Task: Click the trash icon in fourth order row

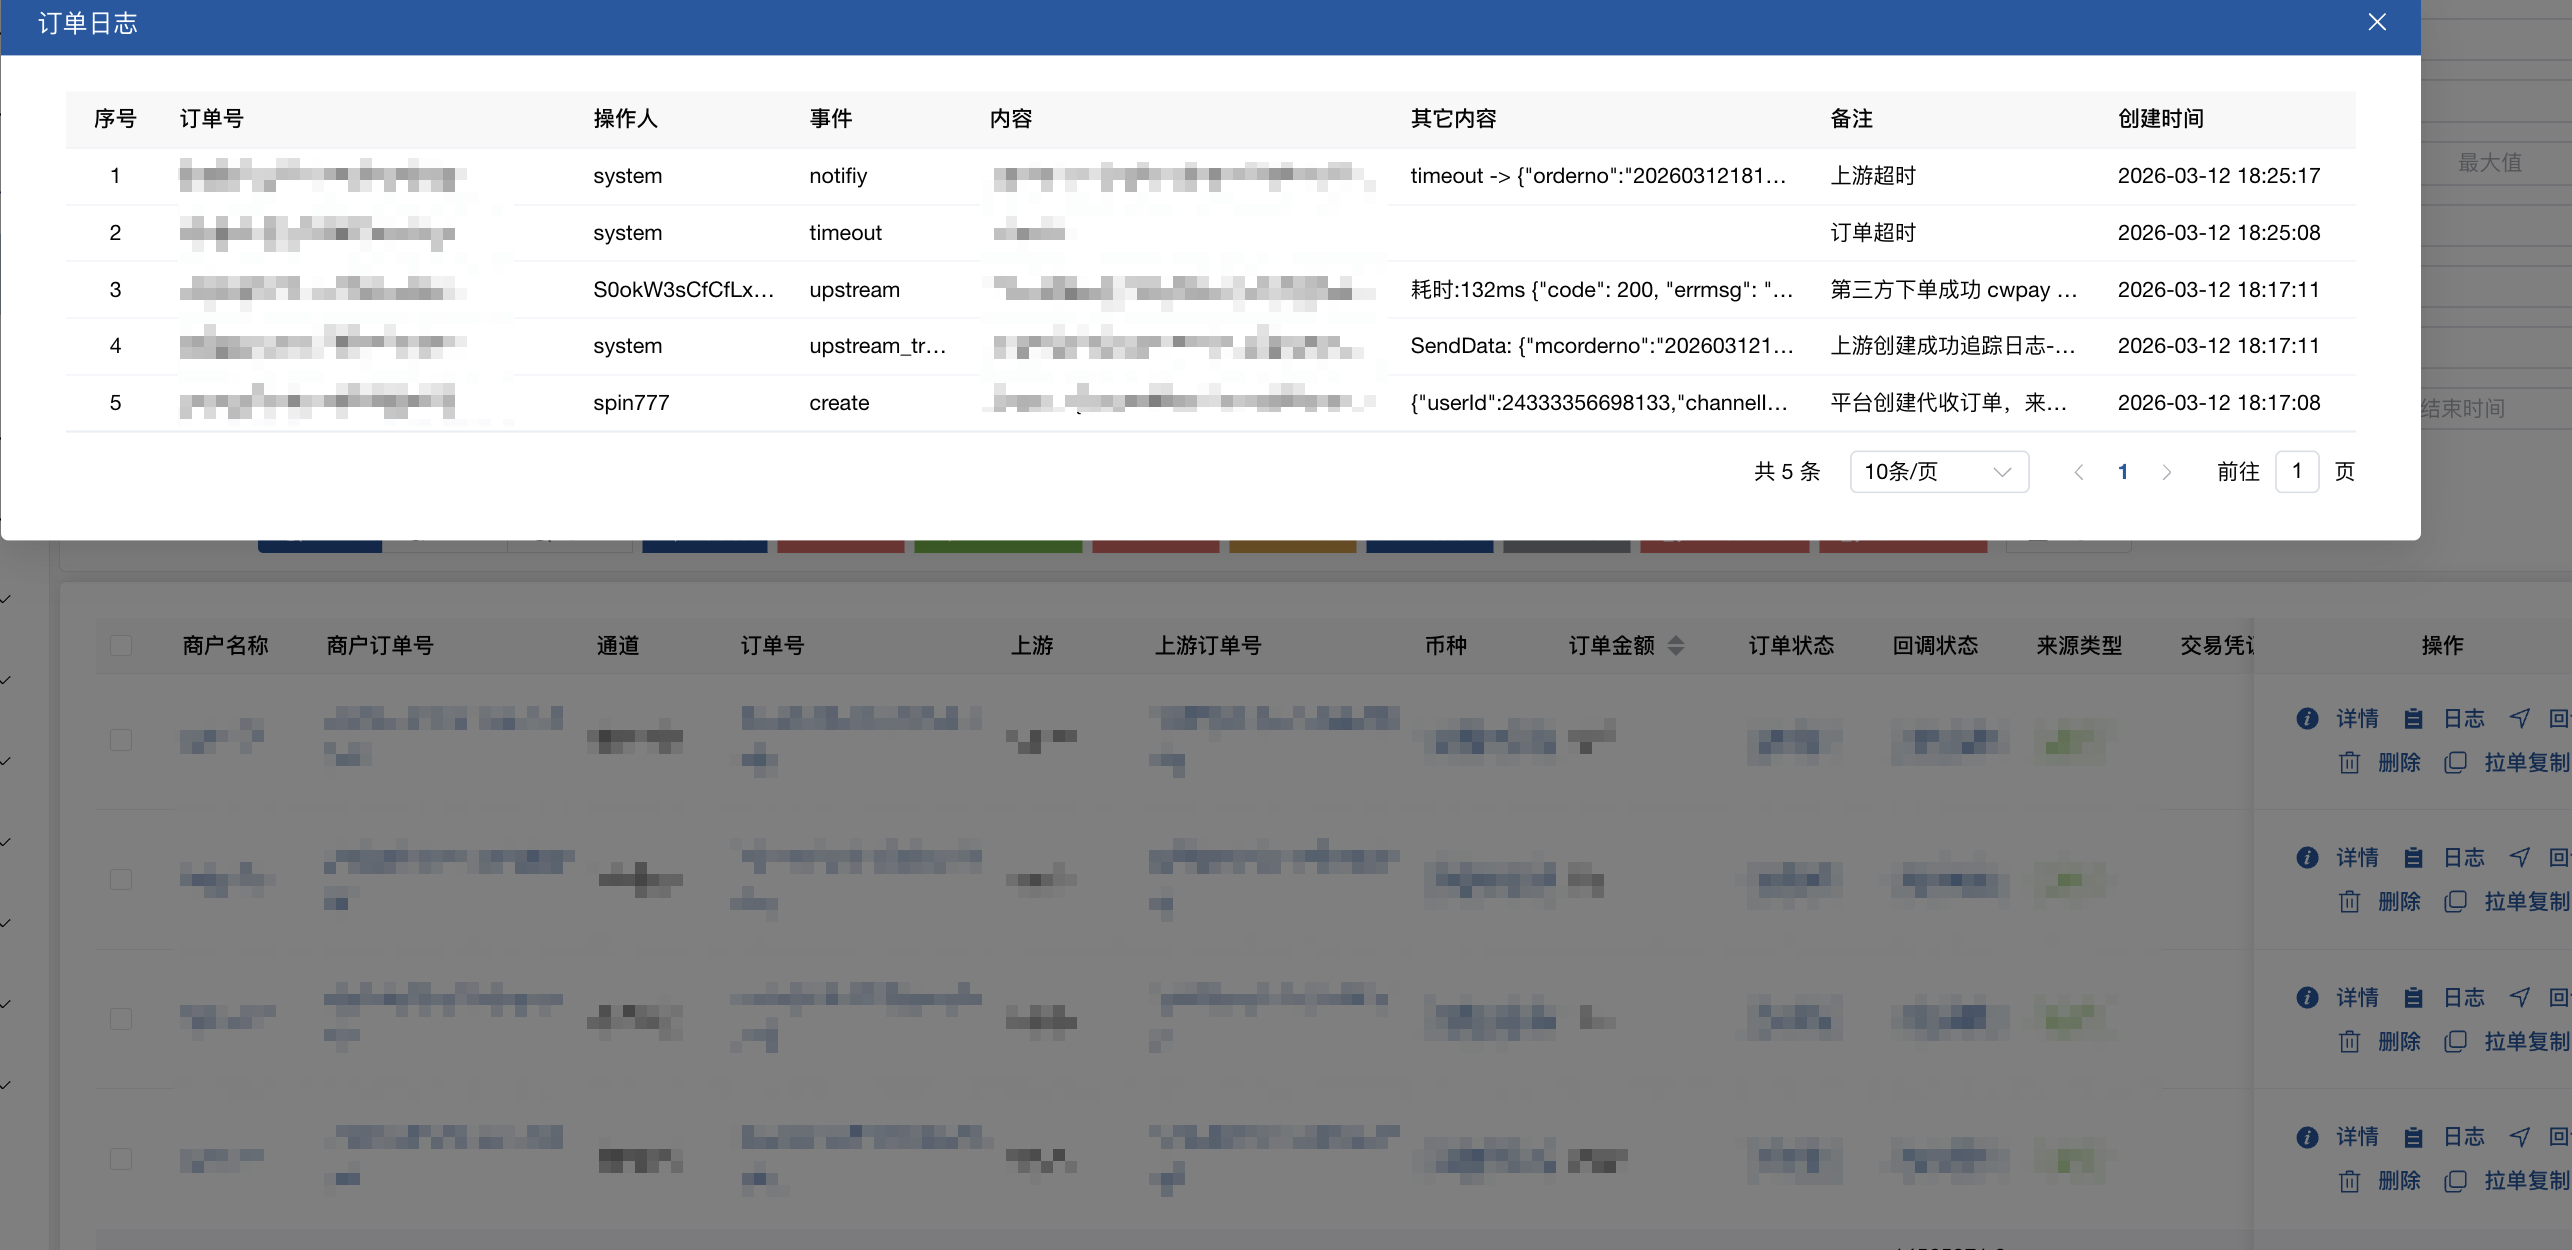Action: click(2349, 1181)
